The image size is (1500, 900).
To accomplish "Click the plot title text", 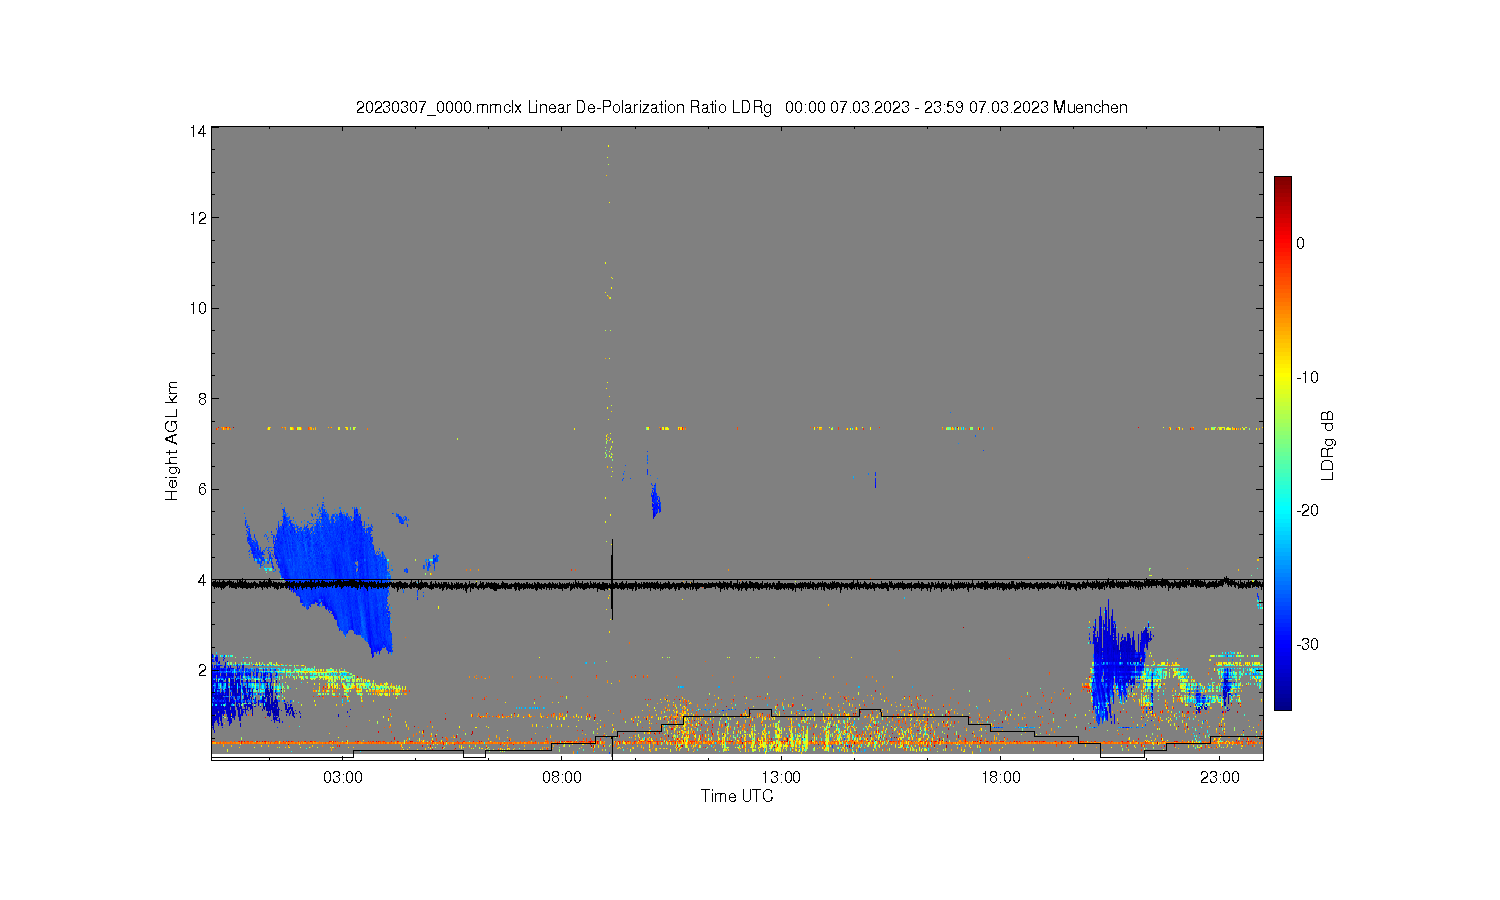I will click(x=741, y=107).
